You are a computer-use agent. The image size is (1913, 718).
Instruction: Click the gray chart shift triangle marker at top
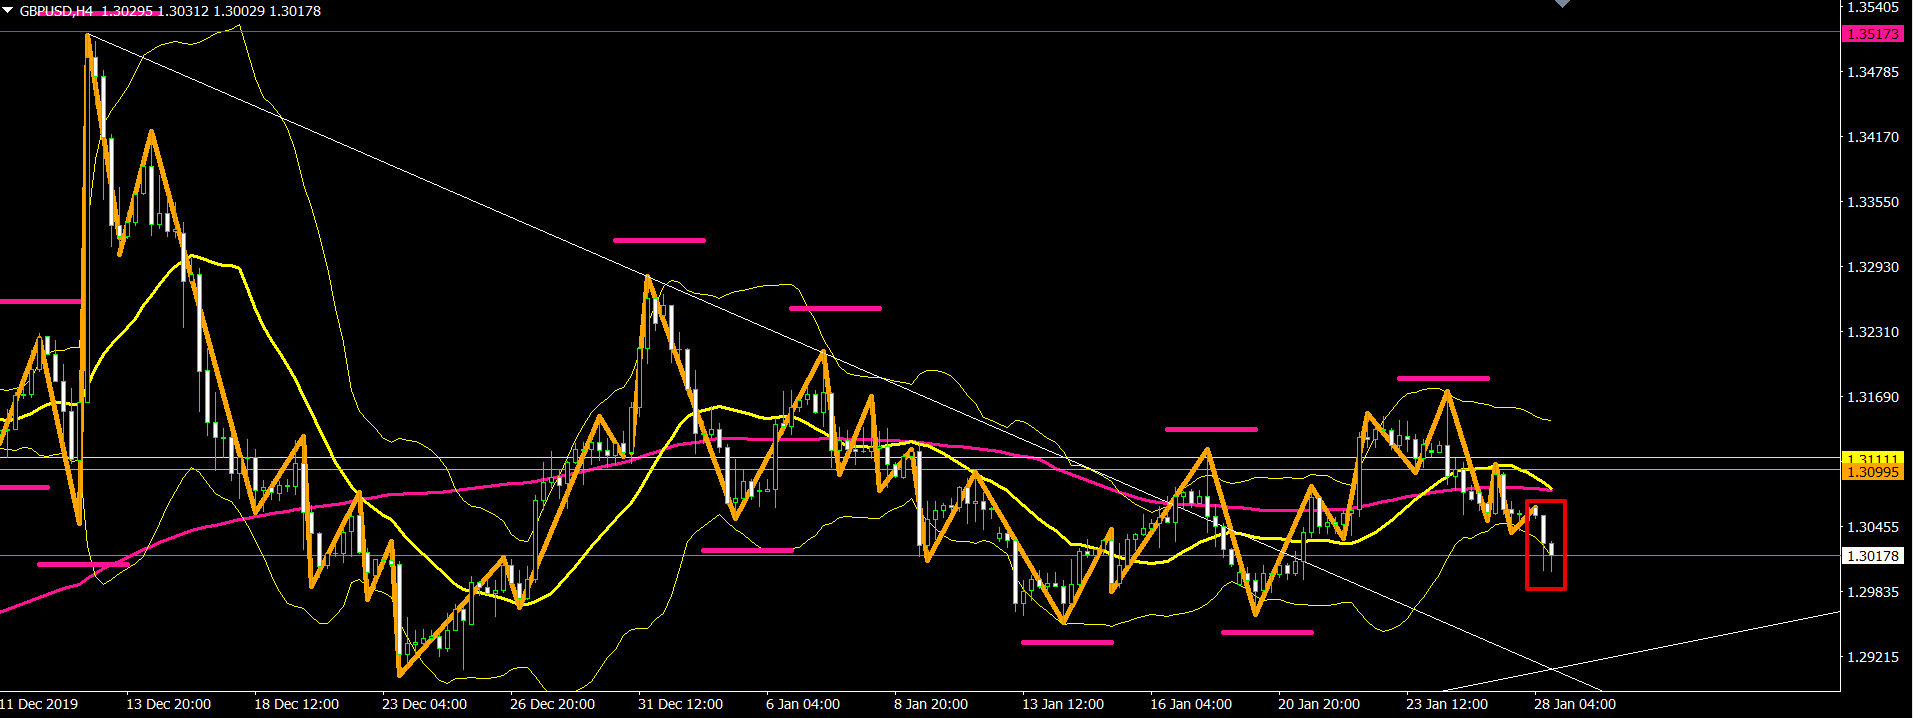pyautogui.click(x=1562, y=4)
